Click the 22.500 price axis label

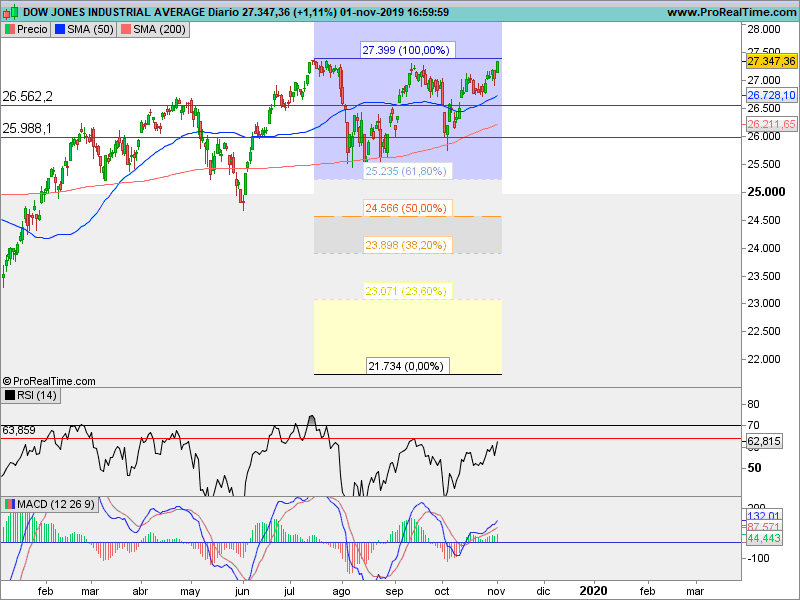click(764, 331)
